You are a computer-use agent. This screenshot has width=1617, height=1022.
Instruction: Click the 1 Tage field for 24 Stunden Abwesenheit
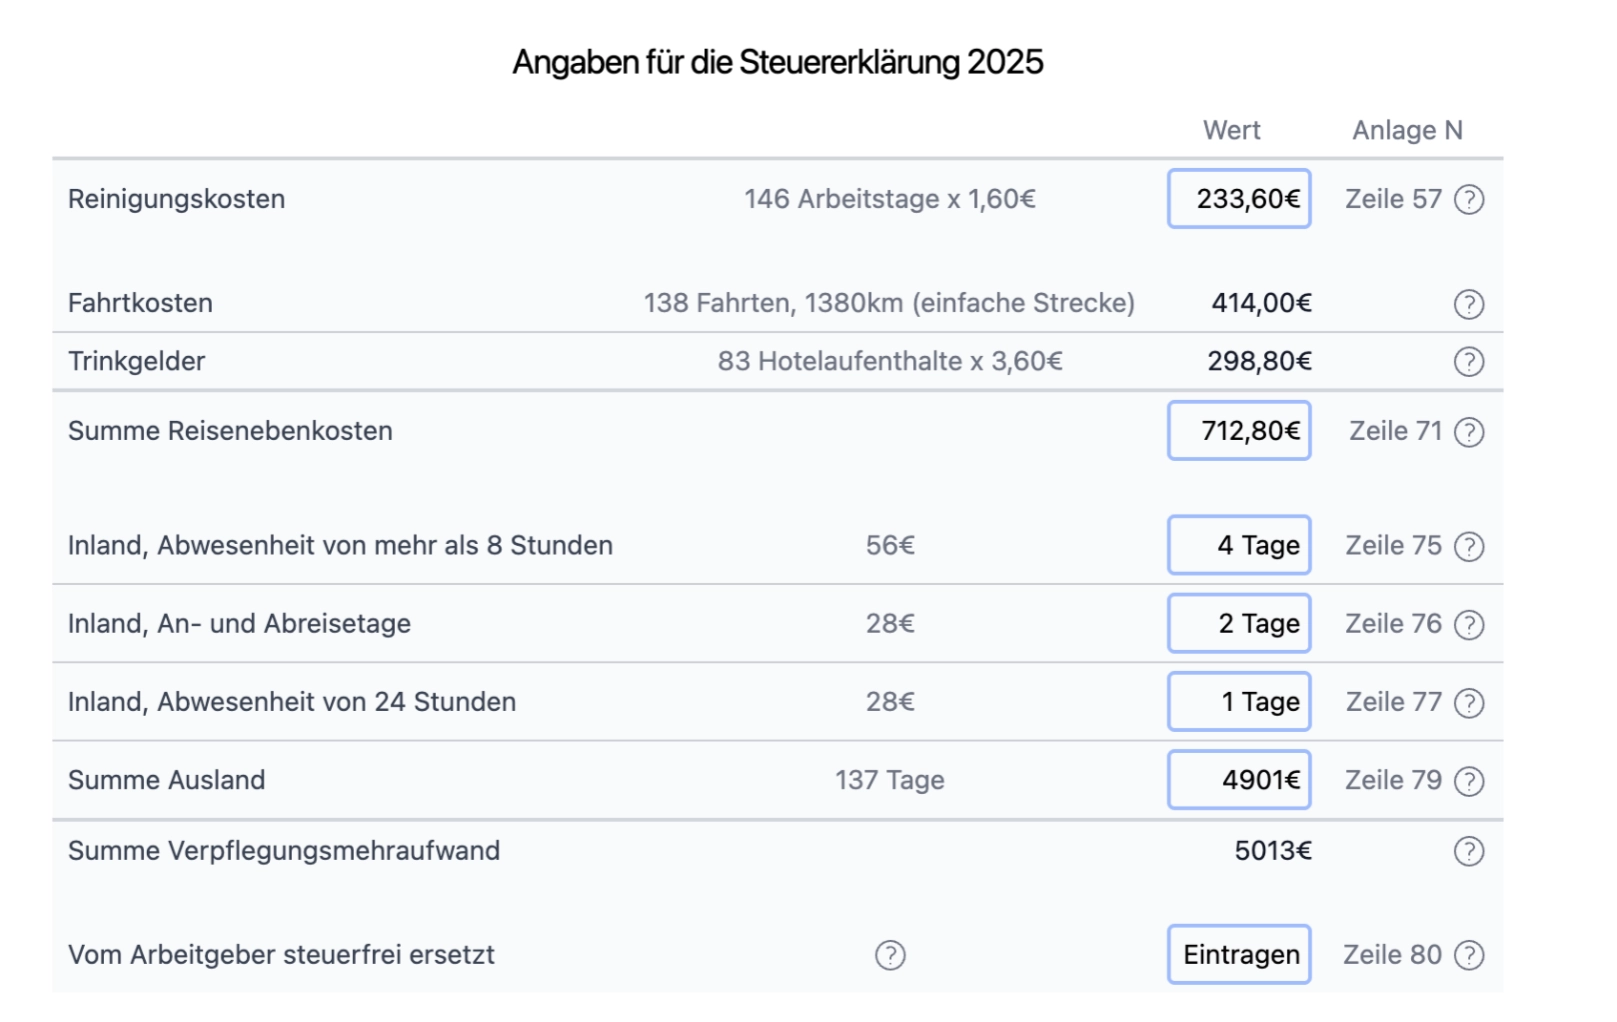click(x=1239, y=701)
